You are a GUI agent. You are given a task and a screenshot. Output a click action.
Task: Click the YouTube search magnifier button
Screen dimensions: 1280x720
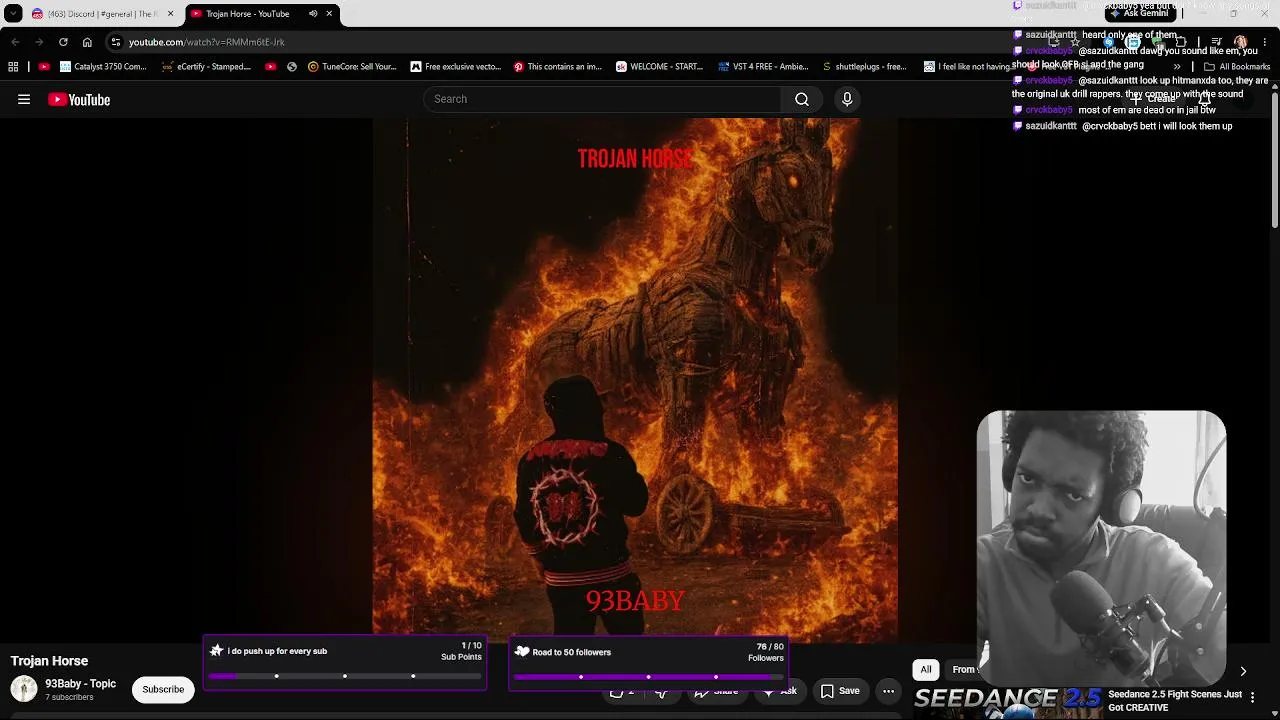tap(801, 99)
